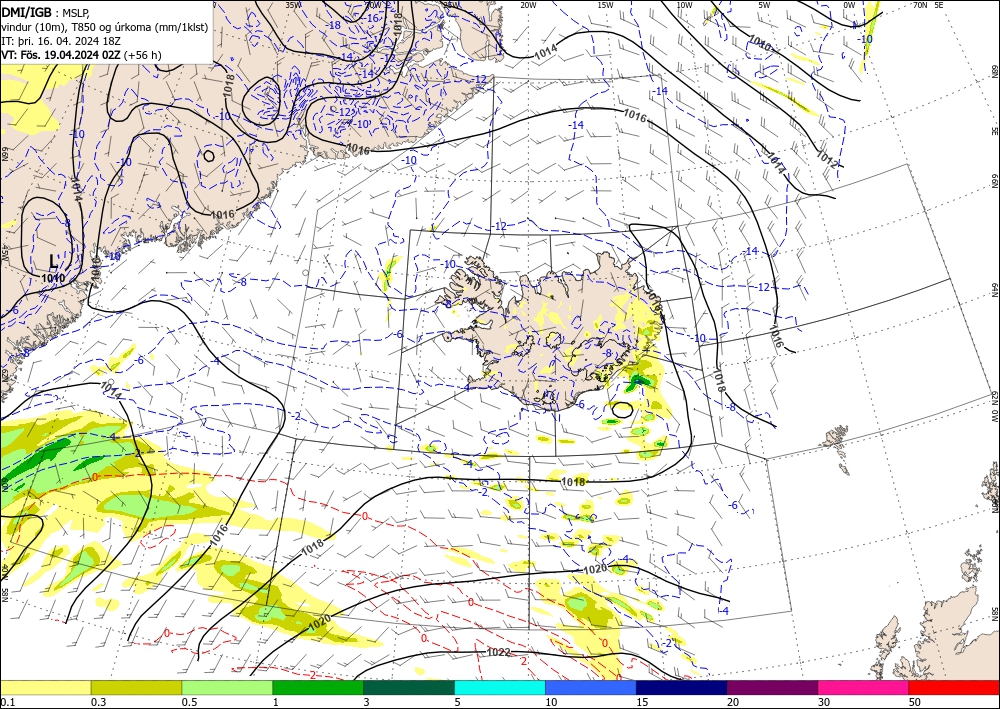Click the '1022' isobar label
1000x709 pixels.
pos(497,652)
